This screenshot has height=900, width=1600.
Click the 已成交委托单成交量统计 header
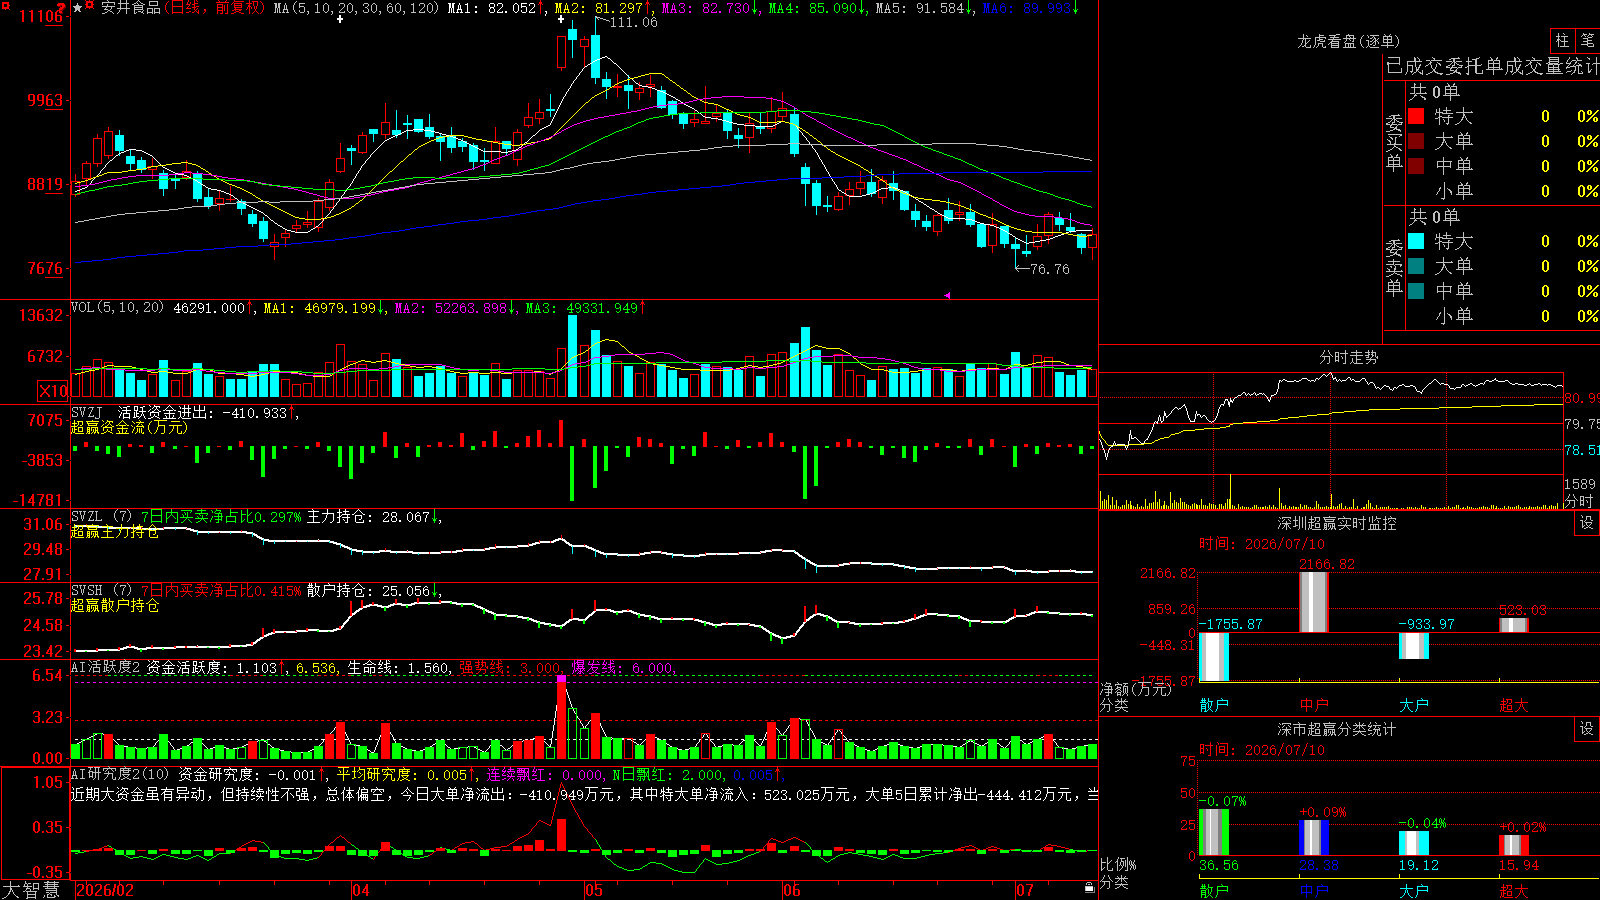pos(1492,66)
